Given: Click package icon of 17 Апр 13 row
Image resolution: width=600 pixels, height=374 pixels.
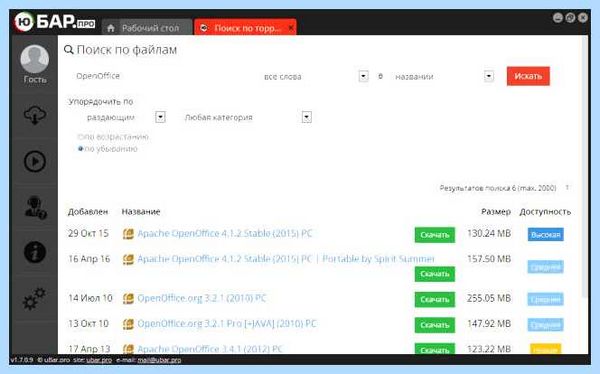Looking at the screenshot, I should (x=128, y=349).
